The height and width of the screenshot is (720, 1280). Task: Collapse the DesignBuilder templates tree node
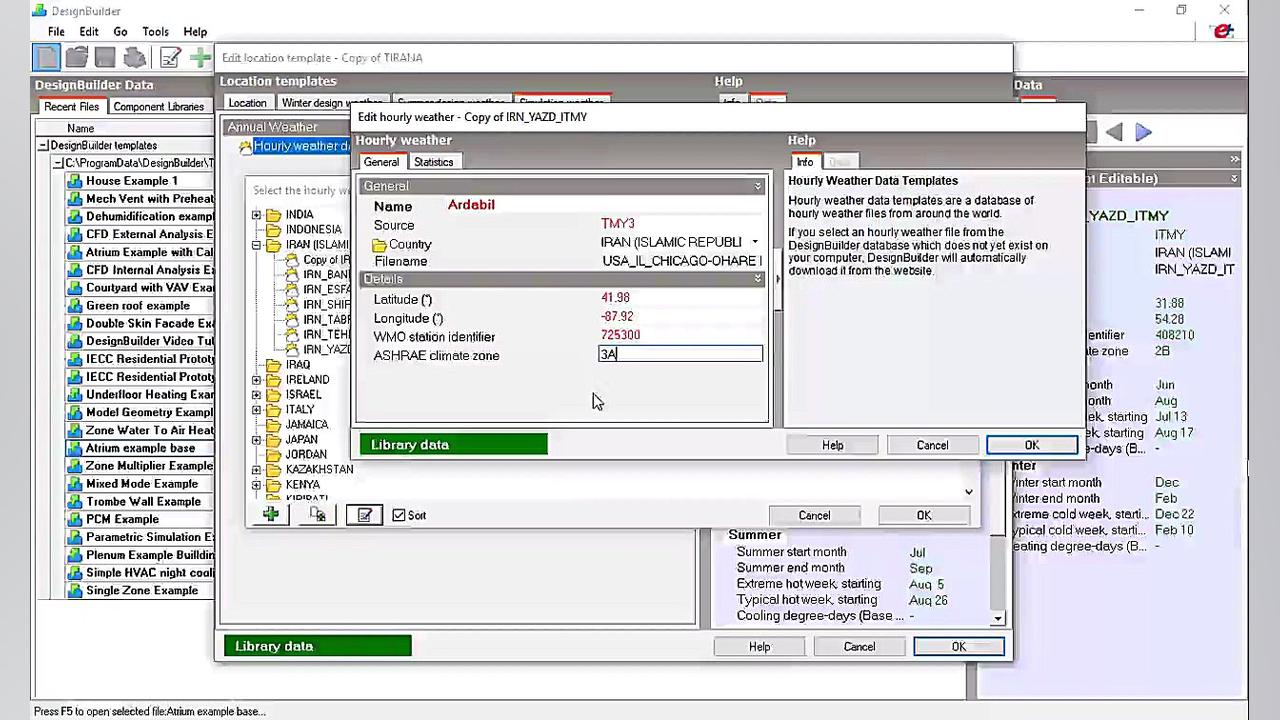tap(44, 146)
